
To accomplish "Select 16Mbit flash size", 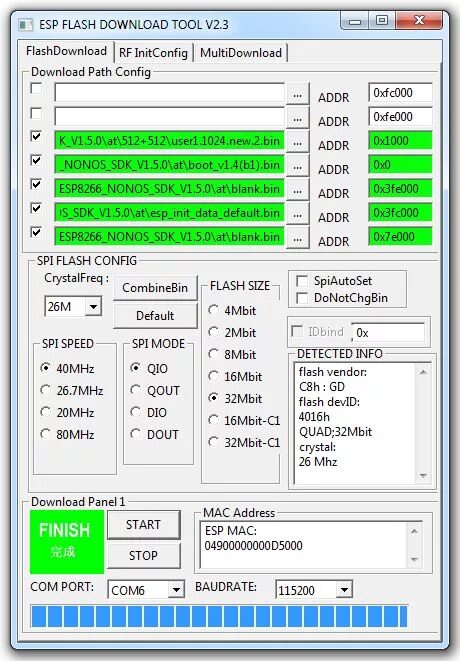I will click(x=235, y=376).
